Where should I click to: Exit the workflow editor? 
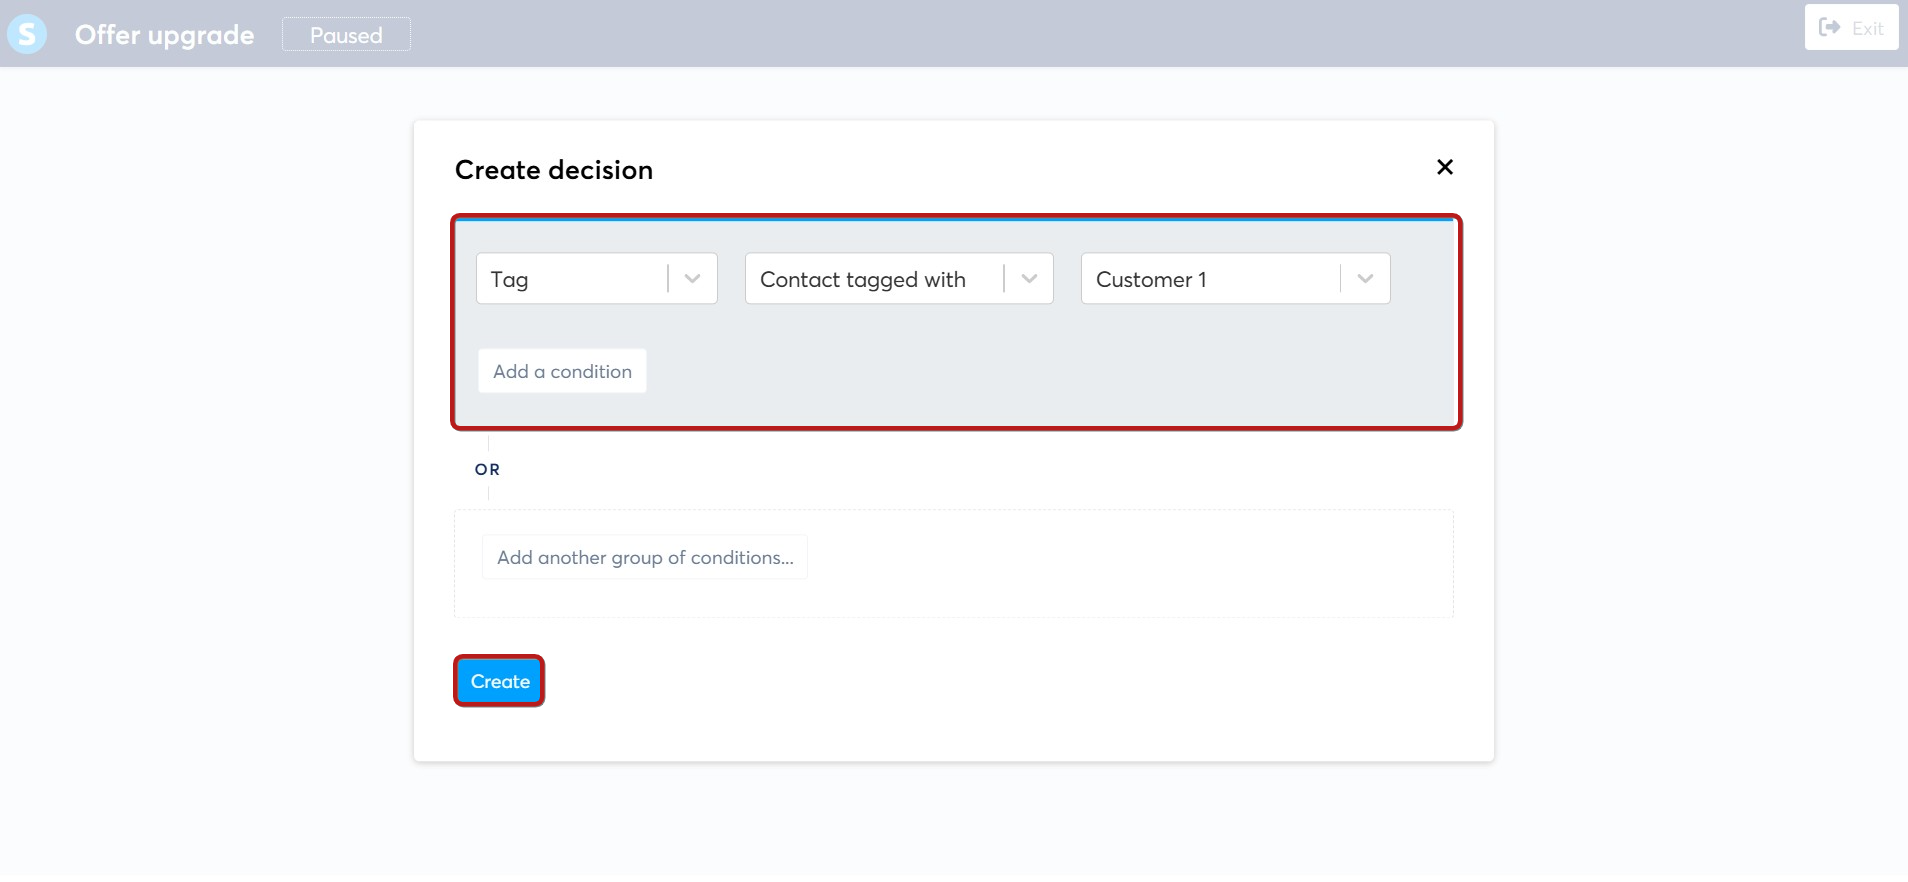[1851, 27]
